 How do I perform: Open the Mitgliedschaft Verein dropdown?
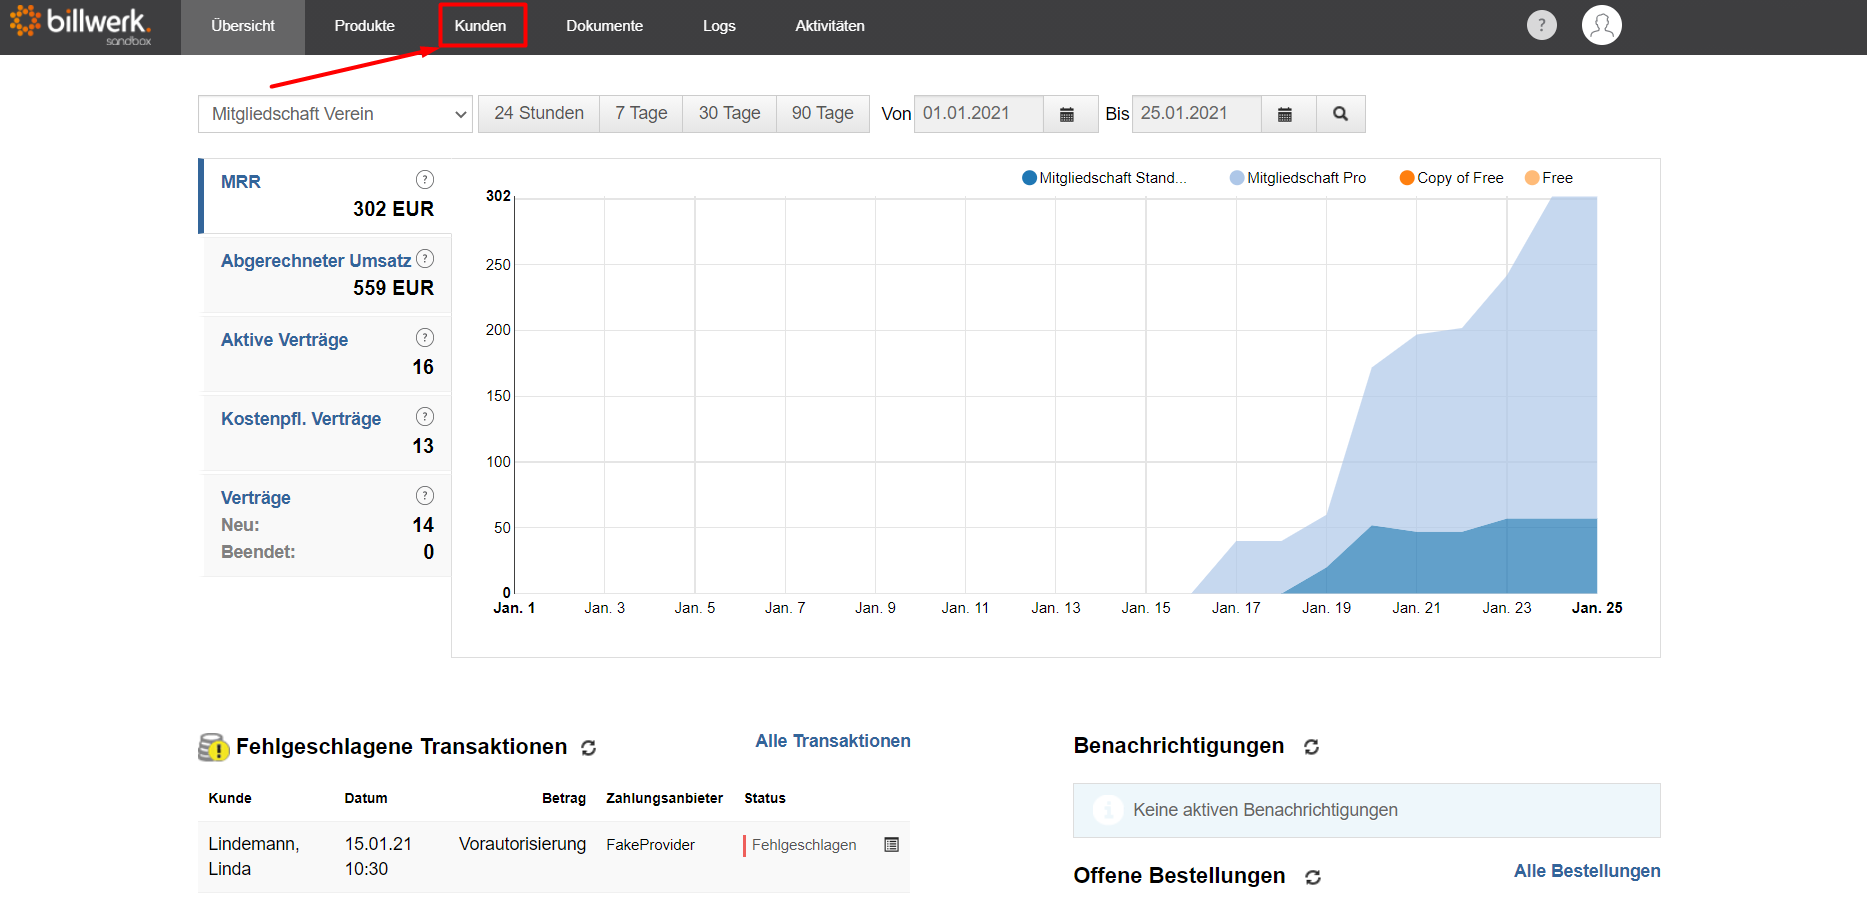pyautogui.click(x=335, y=114)
